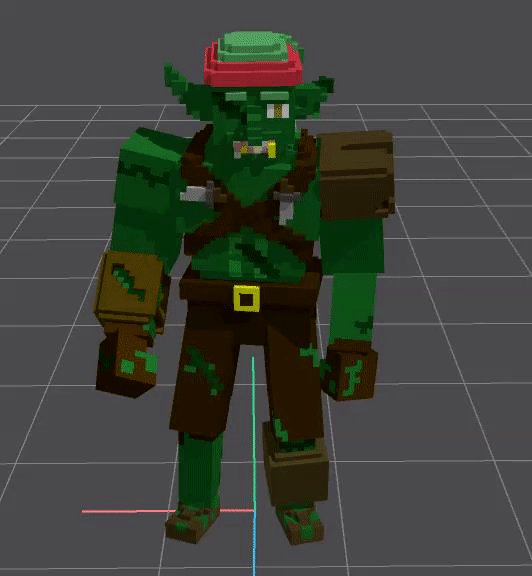Viewport: 532px width, 576px height.
Task: Click the goblin's white and yellow eye
Action: tap(278, 111)
